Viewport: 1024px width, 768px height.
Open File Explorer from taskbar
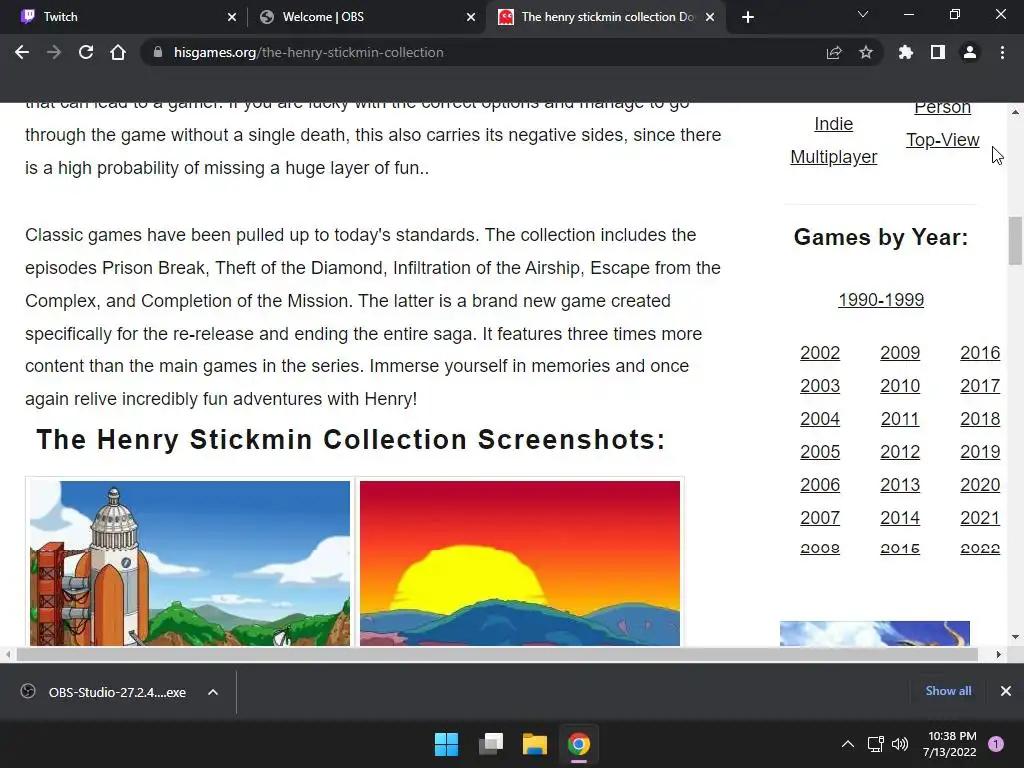pos(534,744)
